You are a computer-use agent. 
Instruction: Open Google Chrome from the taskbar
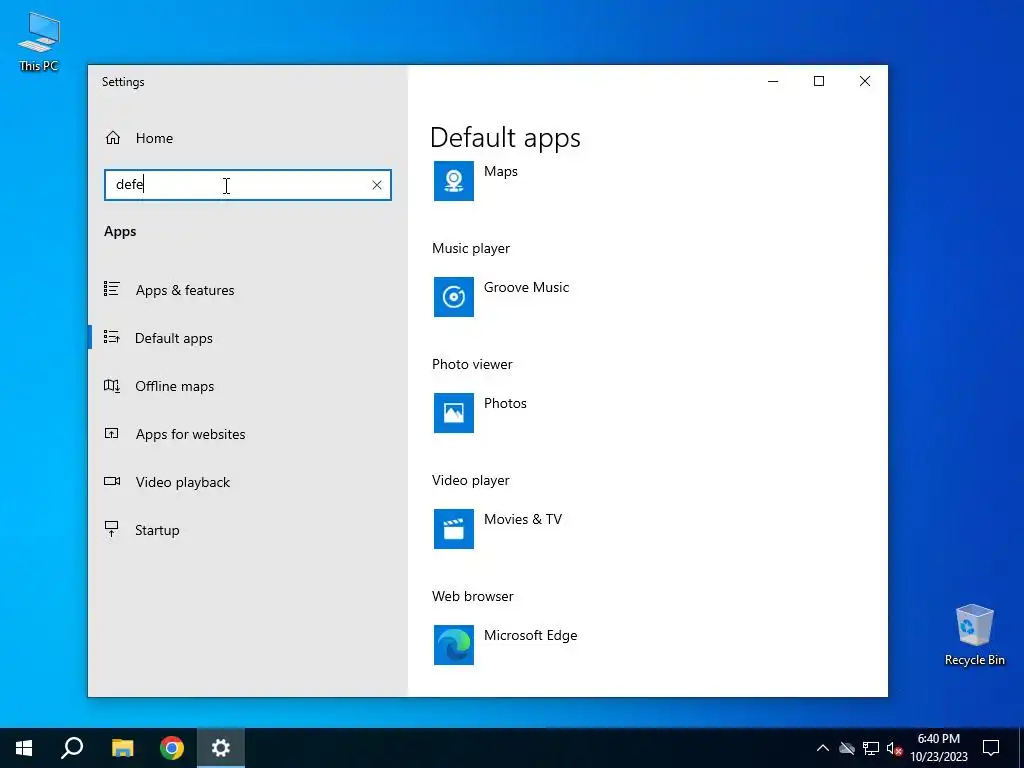[172, 748]
